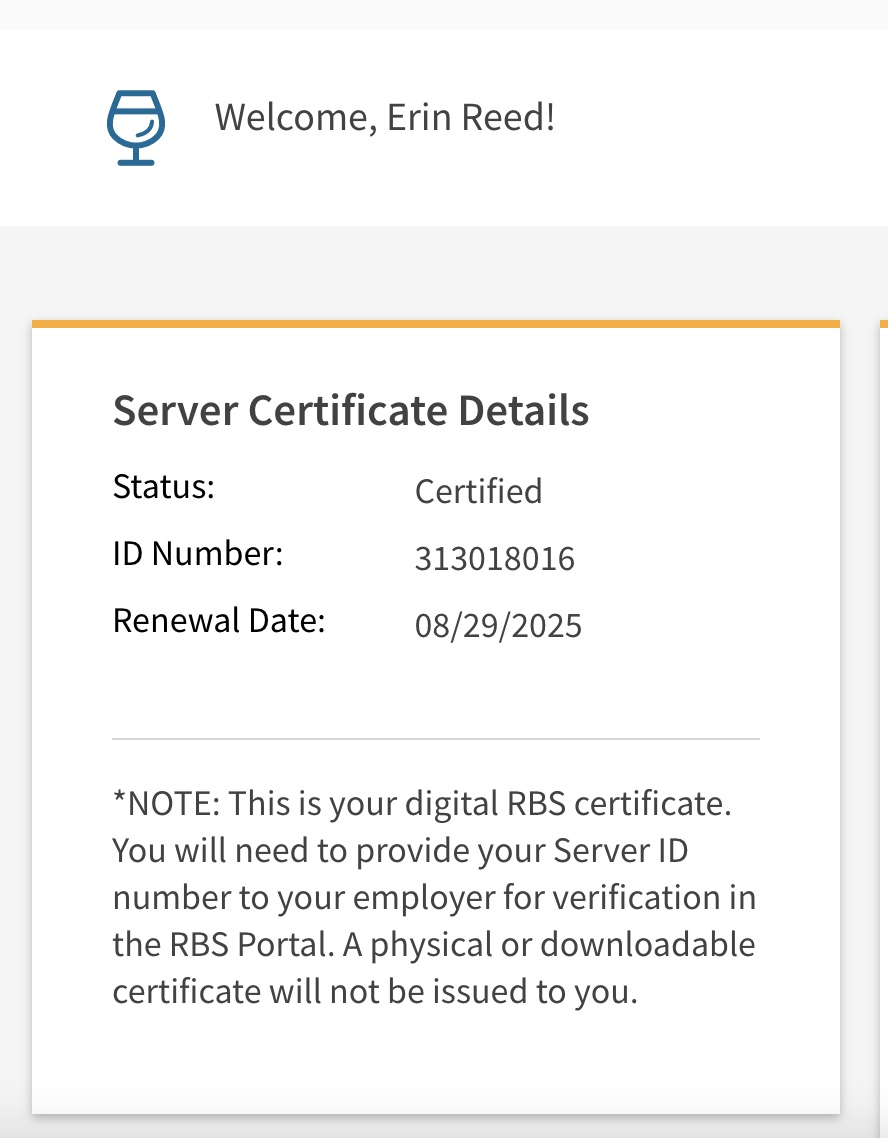This screenshot has width=888, height=1138.
Task: Click the ID Number: label
Action: pos(198,554)
